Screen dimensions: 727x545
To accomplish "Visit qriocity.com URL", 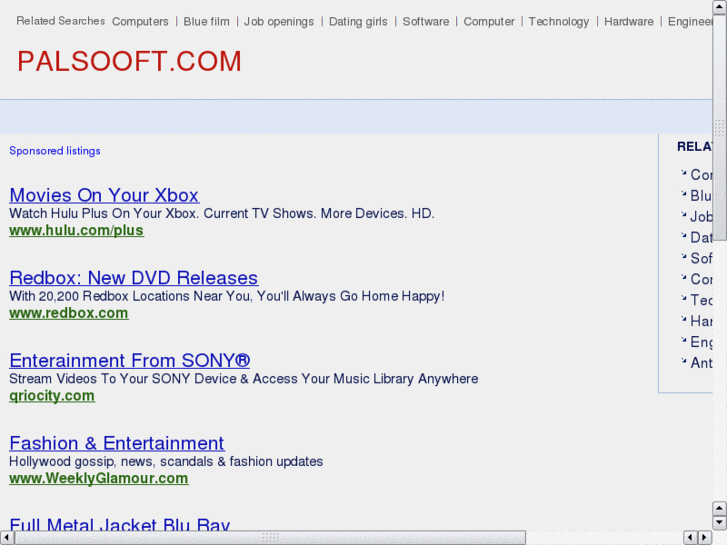I will [52, 396].
